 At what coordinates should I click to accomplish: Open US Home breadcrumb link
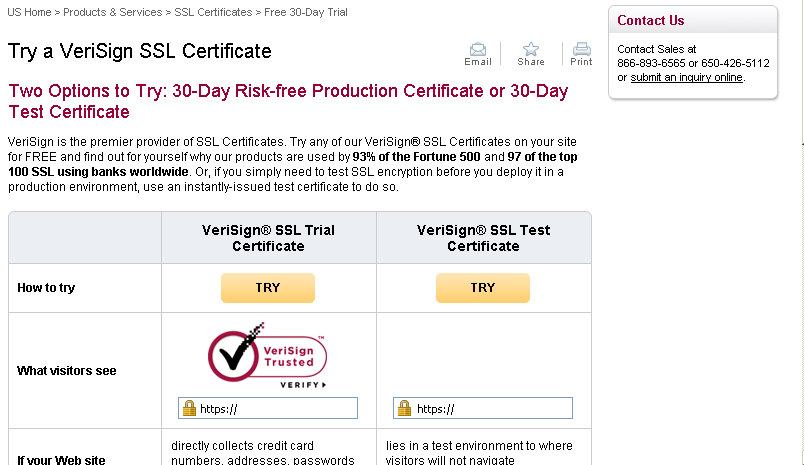[31, 12]
